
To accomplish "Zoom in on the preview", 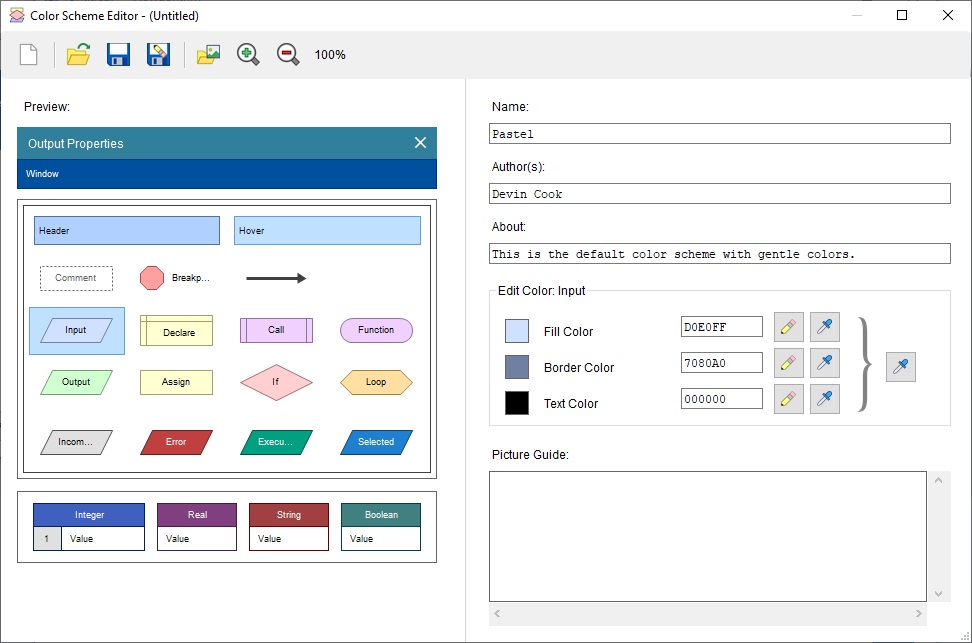I will [x=248, y=55].
